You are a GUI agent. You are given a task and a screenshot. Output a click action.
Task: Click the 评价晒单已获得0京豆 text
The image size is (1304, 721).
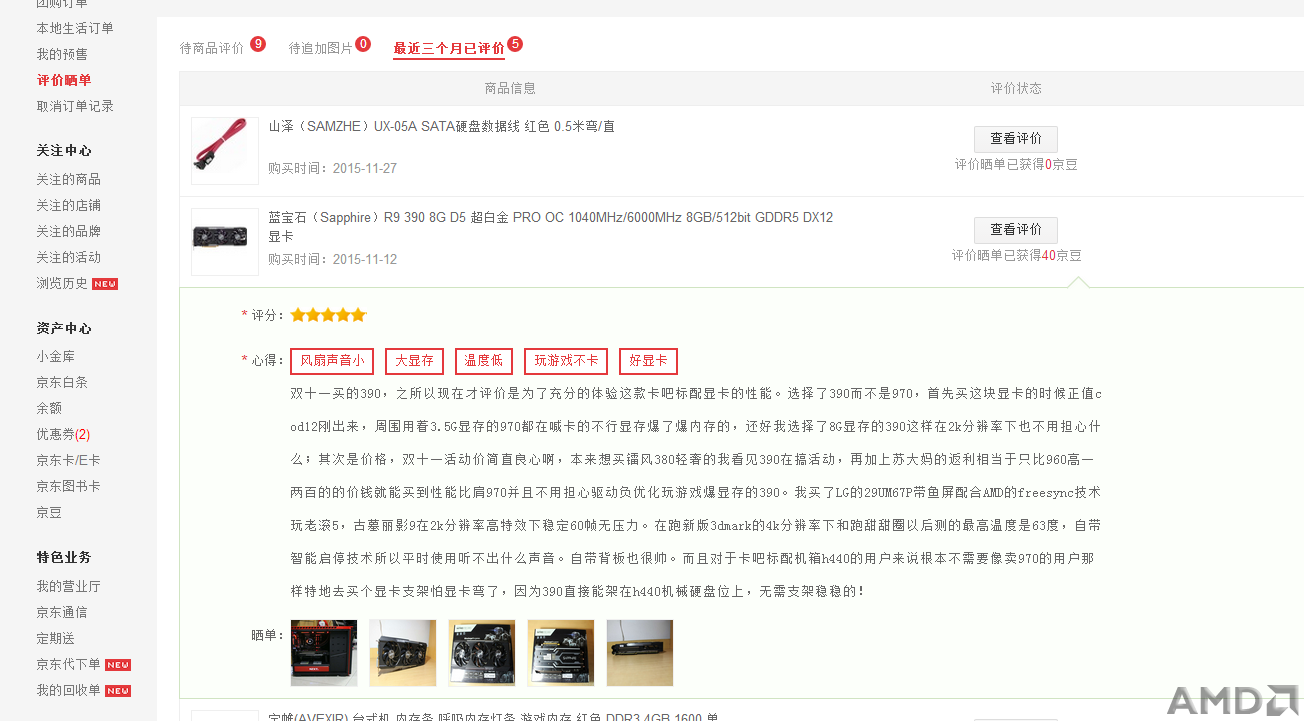pos(1016,164)
